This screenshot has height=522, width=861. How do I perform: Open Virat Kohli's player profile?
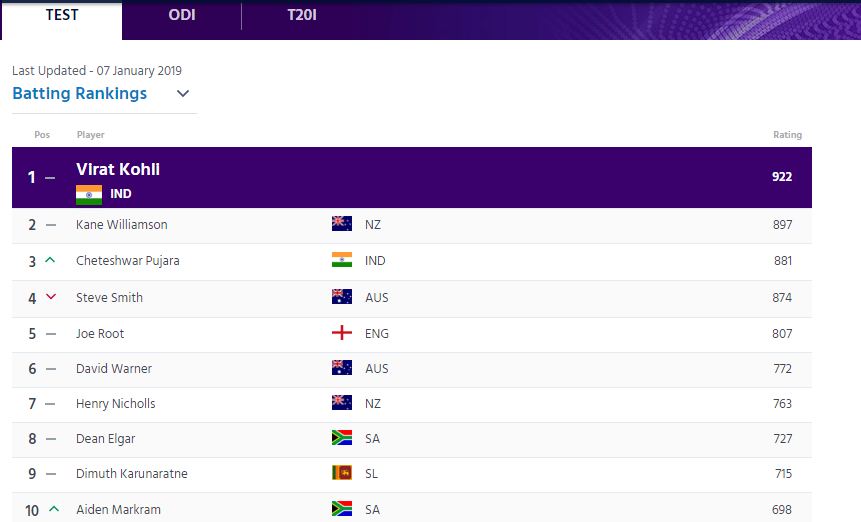(118, 169)
